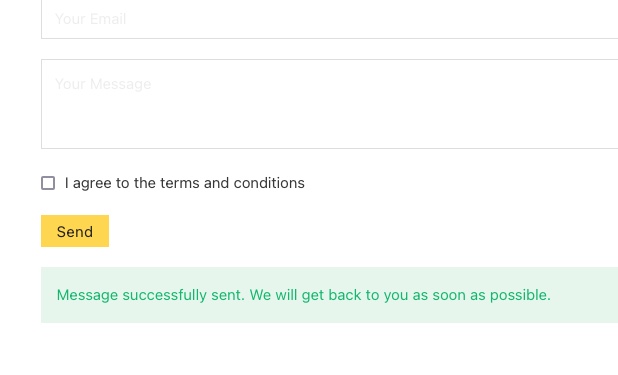Submit the contact form with Send

coord(75,231)
